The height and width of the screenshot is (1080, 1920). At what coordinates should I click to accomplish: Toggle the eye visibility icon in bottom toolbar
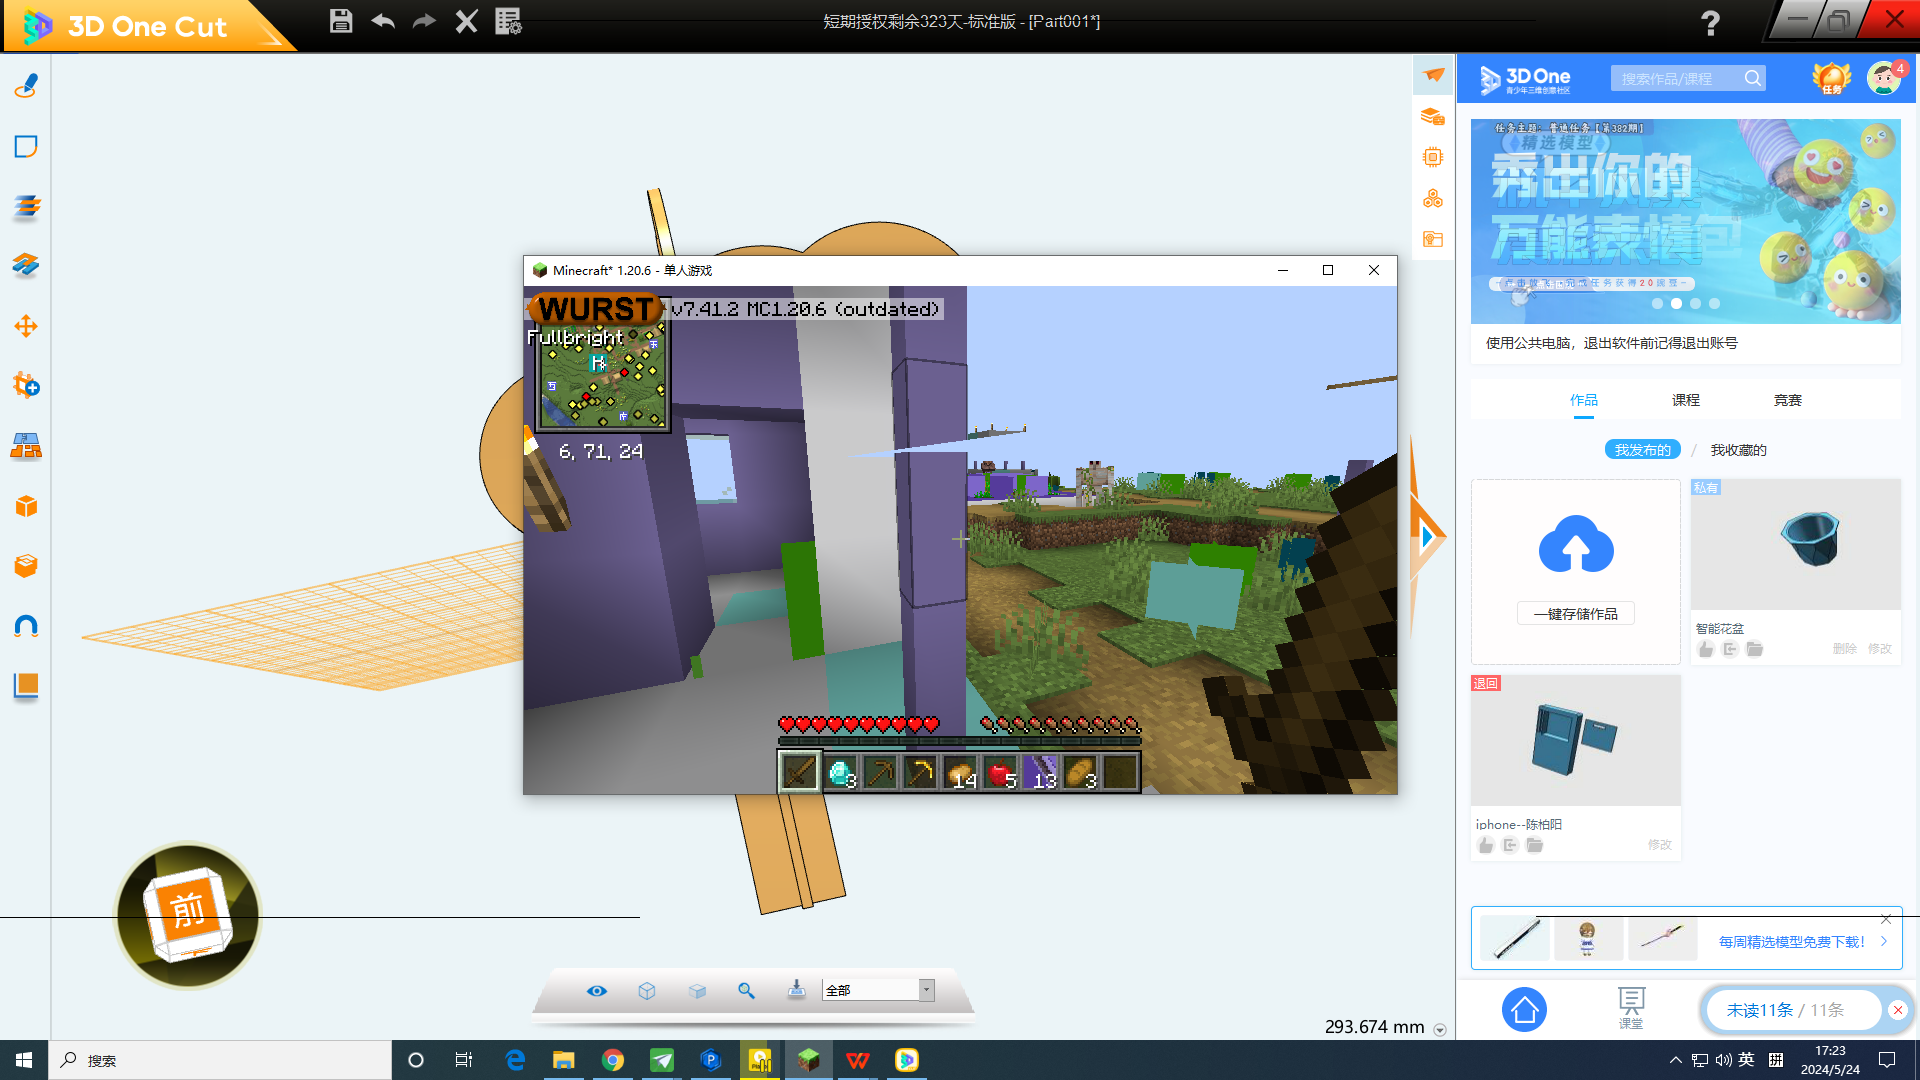tap(597, 990)
